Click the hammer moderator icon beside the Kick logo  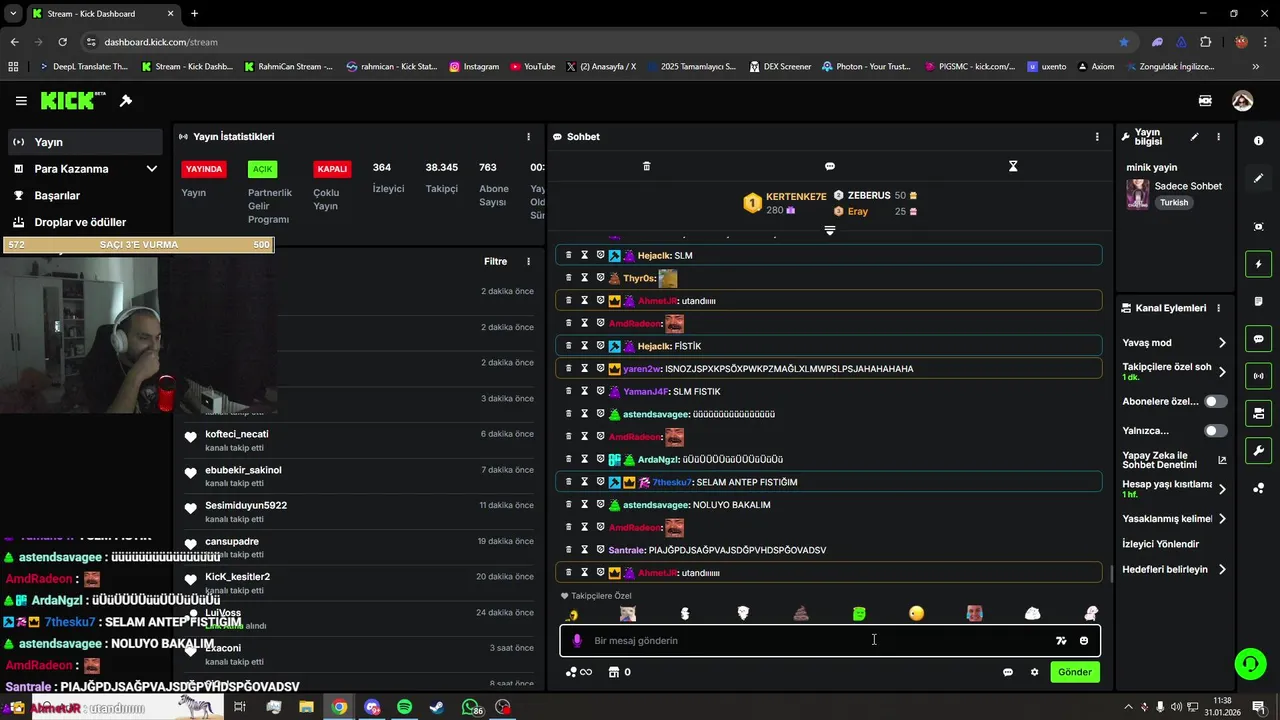[126, 101]
